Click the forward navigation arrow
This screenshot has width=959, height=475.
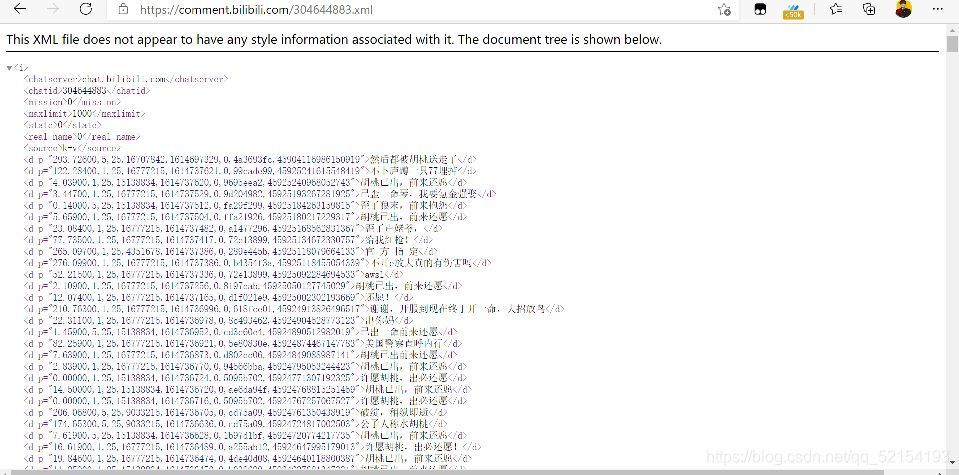[53, 9]
